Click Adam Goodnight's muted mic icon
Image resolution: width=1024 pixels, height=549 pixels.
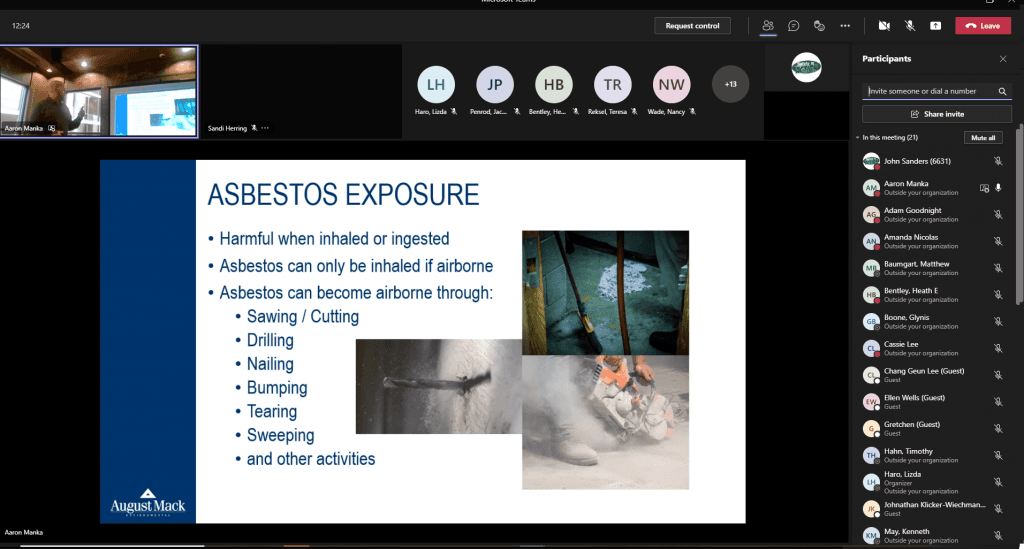click(998, 214)
